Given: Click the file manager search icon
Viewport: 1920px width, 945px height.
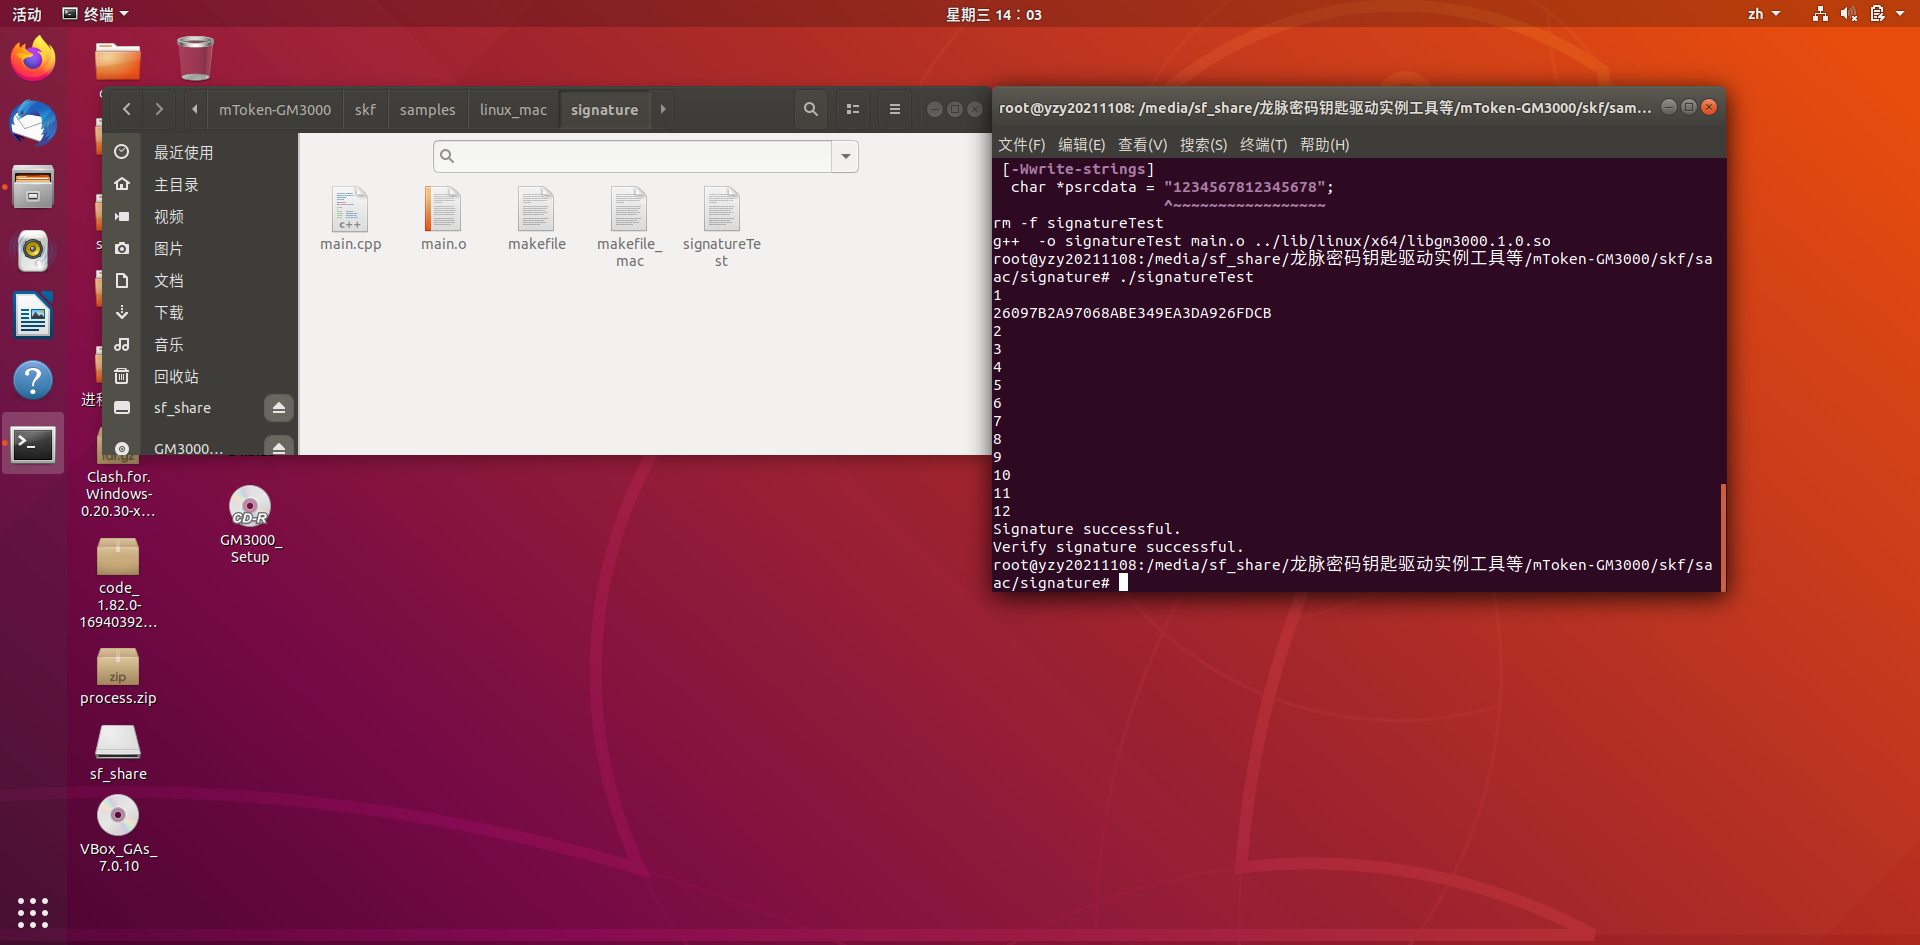Looking at the screenshot, I should coord(811,109).
